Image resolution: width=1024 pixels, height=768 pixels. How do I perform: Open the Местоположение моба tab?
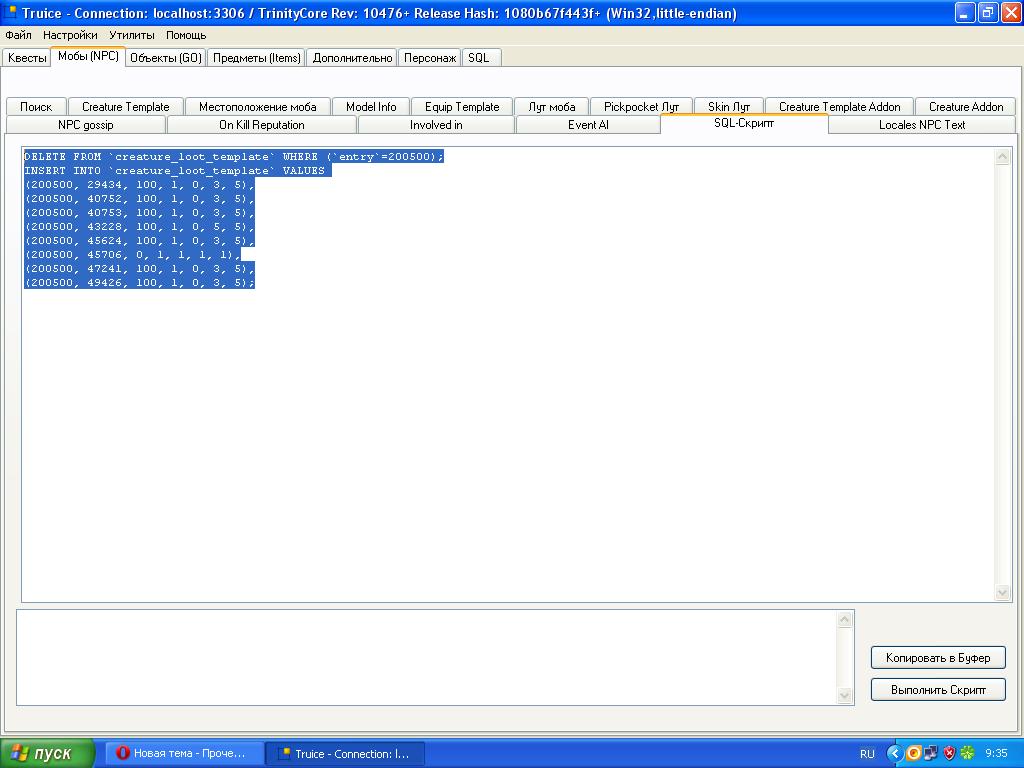[x=258, y=106]
